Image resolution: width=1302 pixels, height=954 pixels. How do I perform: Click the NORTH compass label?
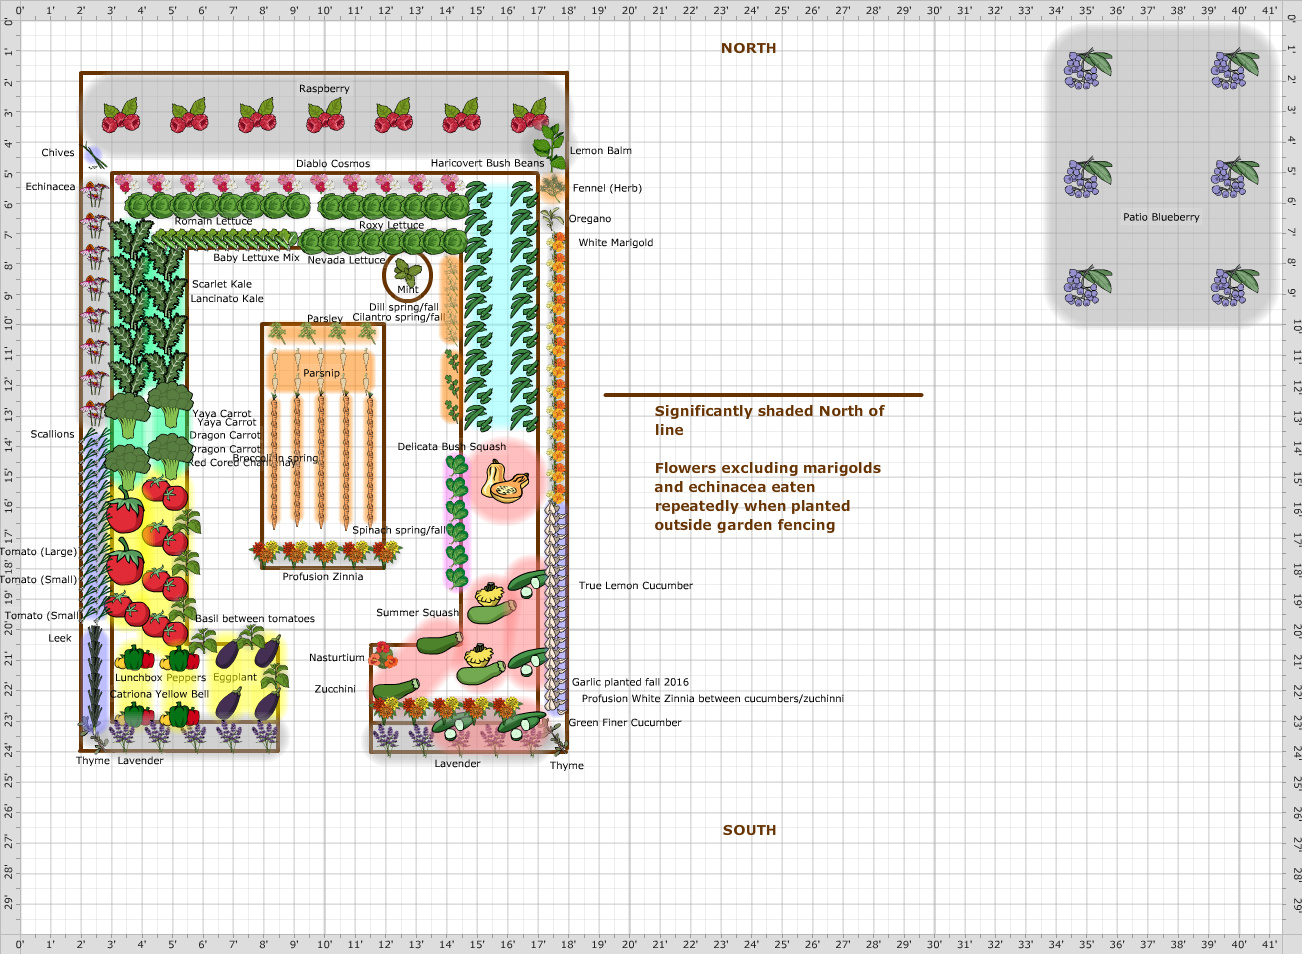click(748, 48)
